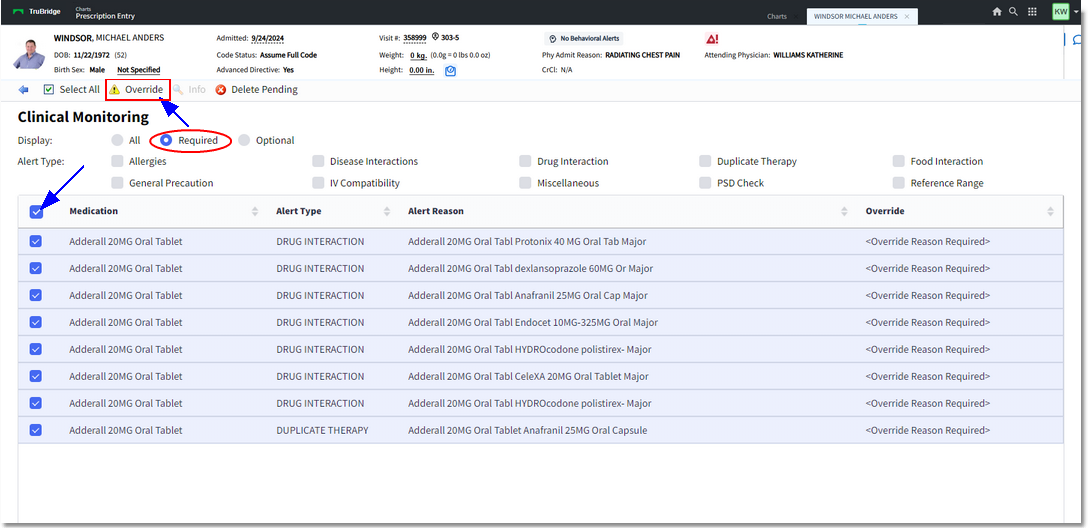Viewport: 1088px width, 530px height.
Task: Click the height calculator icon
Action: (450, 70)
